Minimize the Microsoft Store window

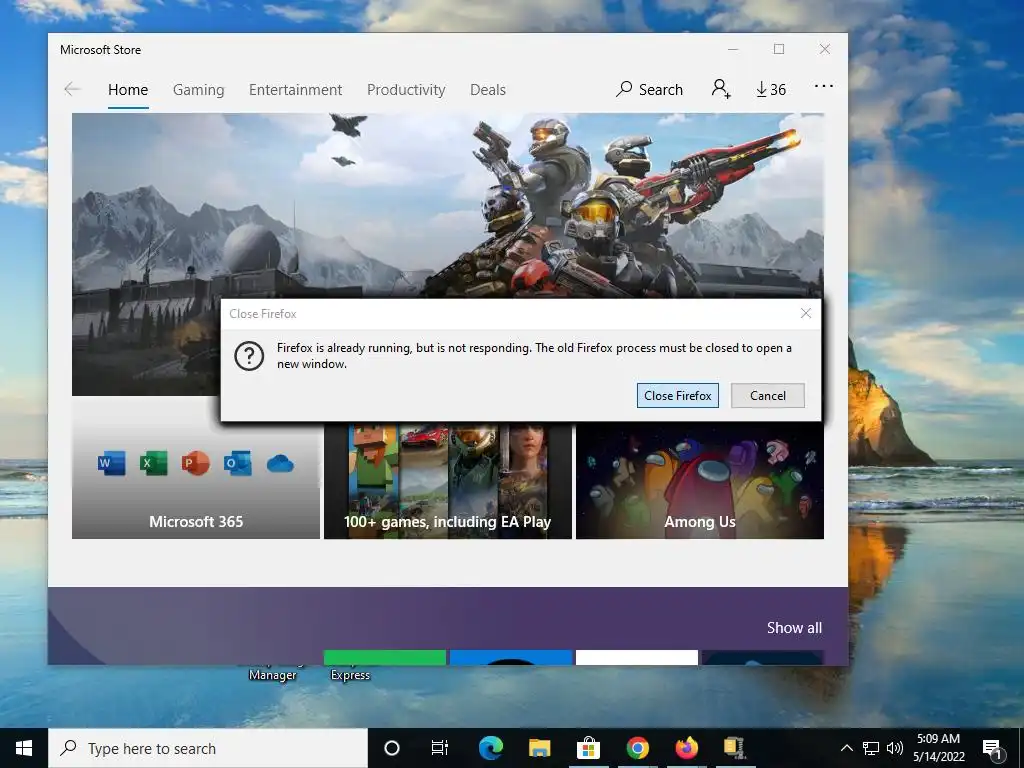pyautogui.click(x=733, y=50)
